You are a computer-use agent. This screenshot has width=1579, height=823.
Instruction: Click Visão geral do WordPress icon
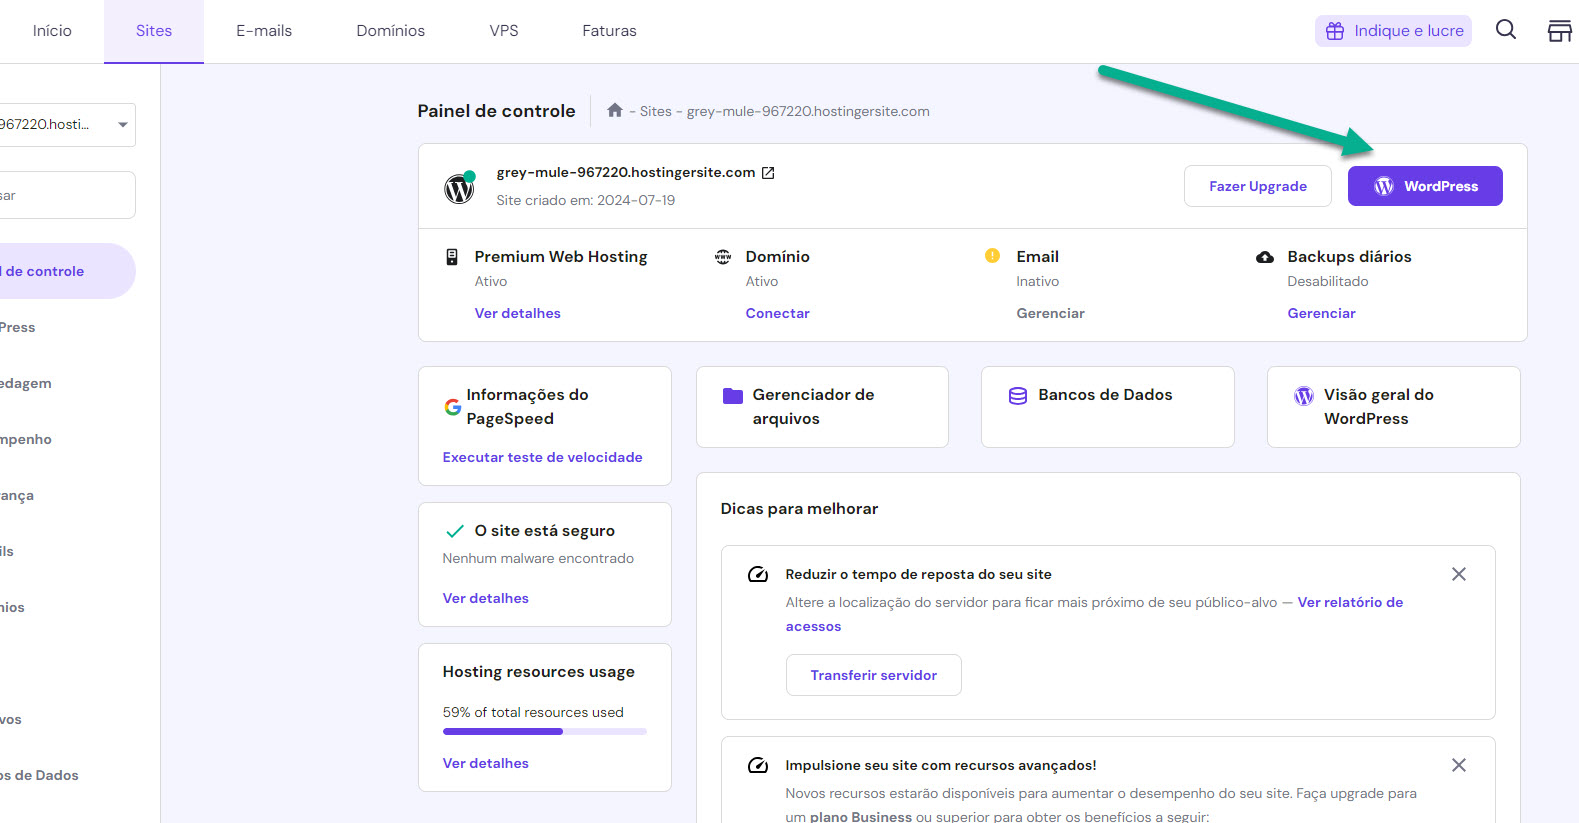pyautogui.click(x=1304, y=396)
